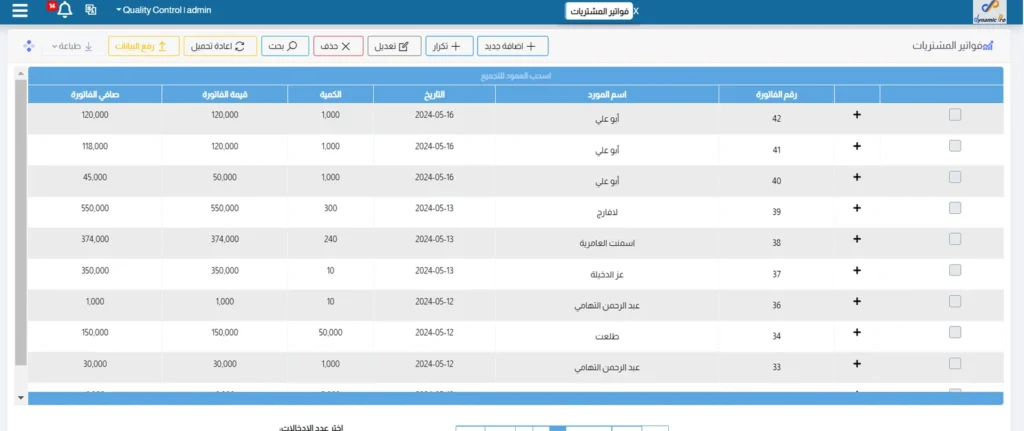Click the four-dot icon left of طباعة
Screen dimensions: 1024x431
[x=28, y=46]
